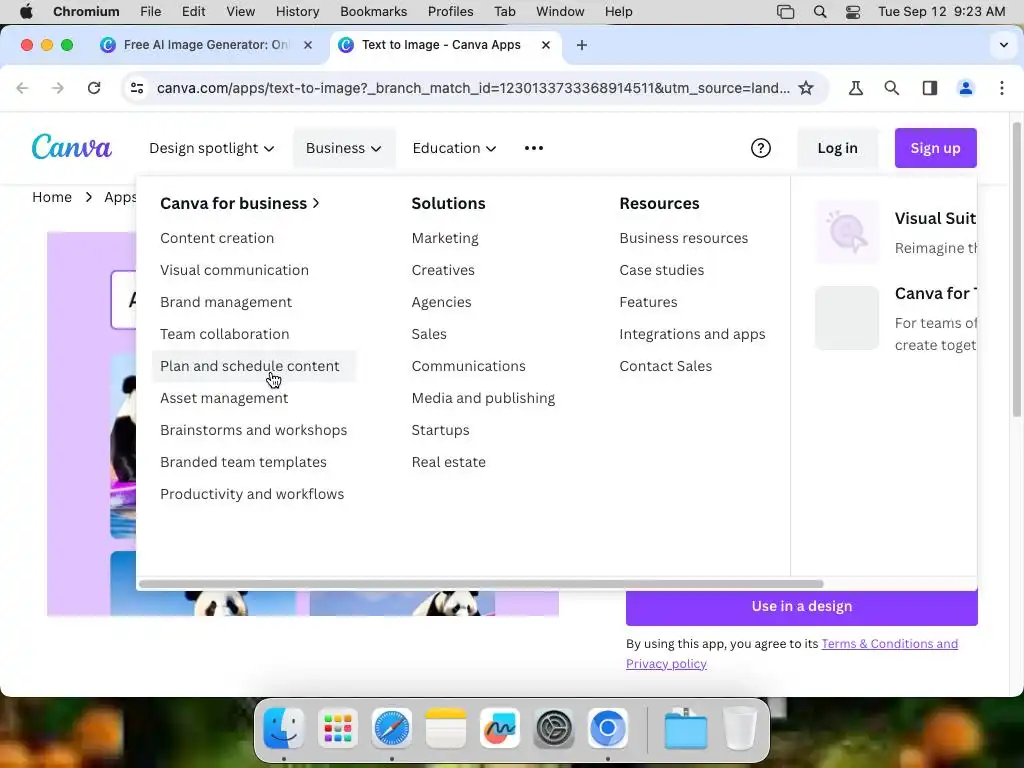Open System Settings from the dock
Screen dimensions: 1024x768
tap(554, 728)
